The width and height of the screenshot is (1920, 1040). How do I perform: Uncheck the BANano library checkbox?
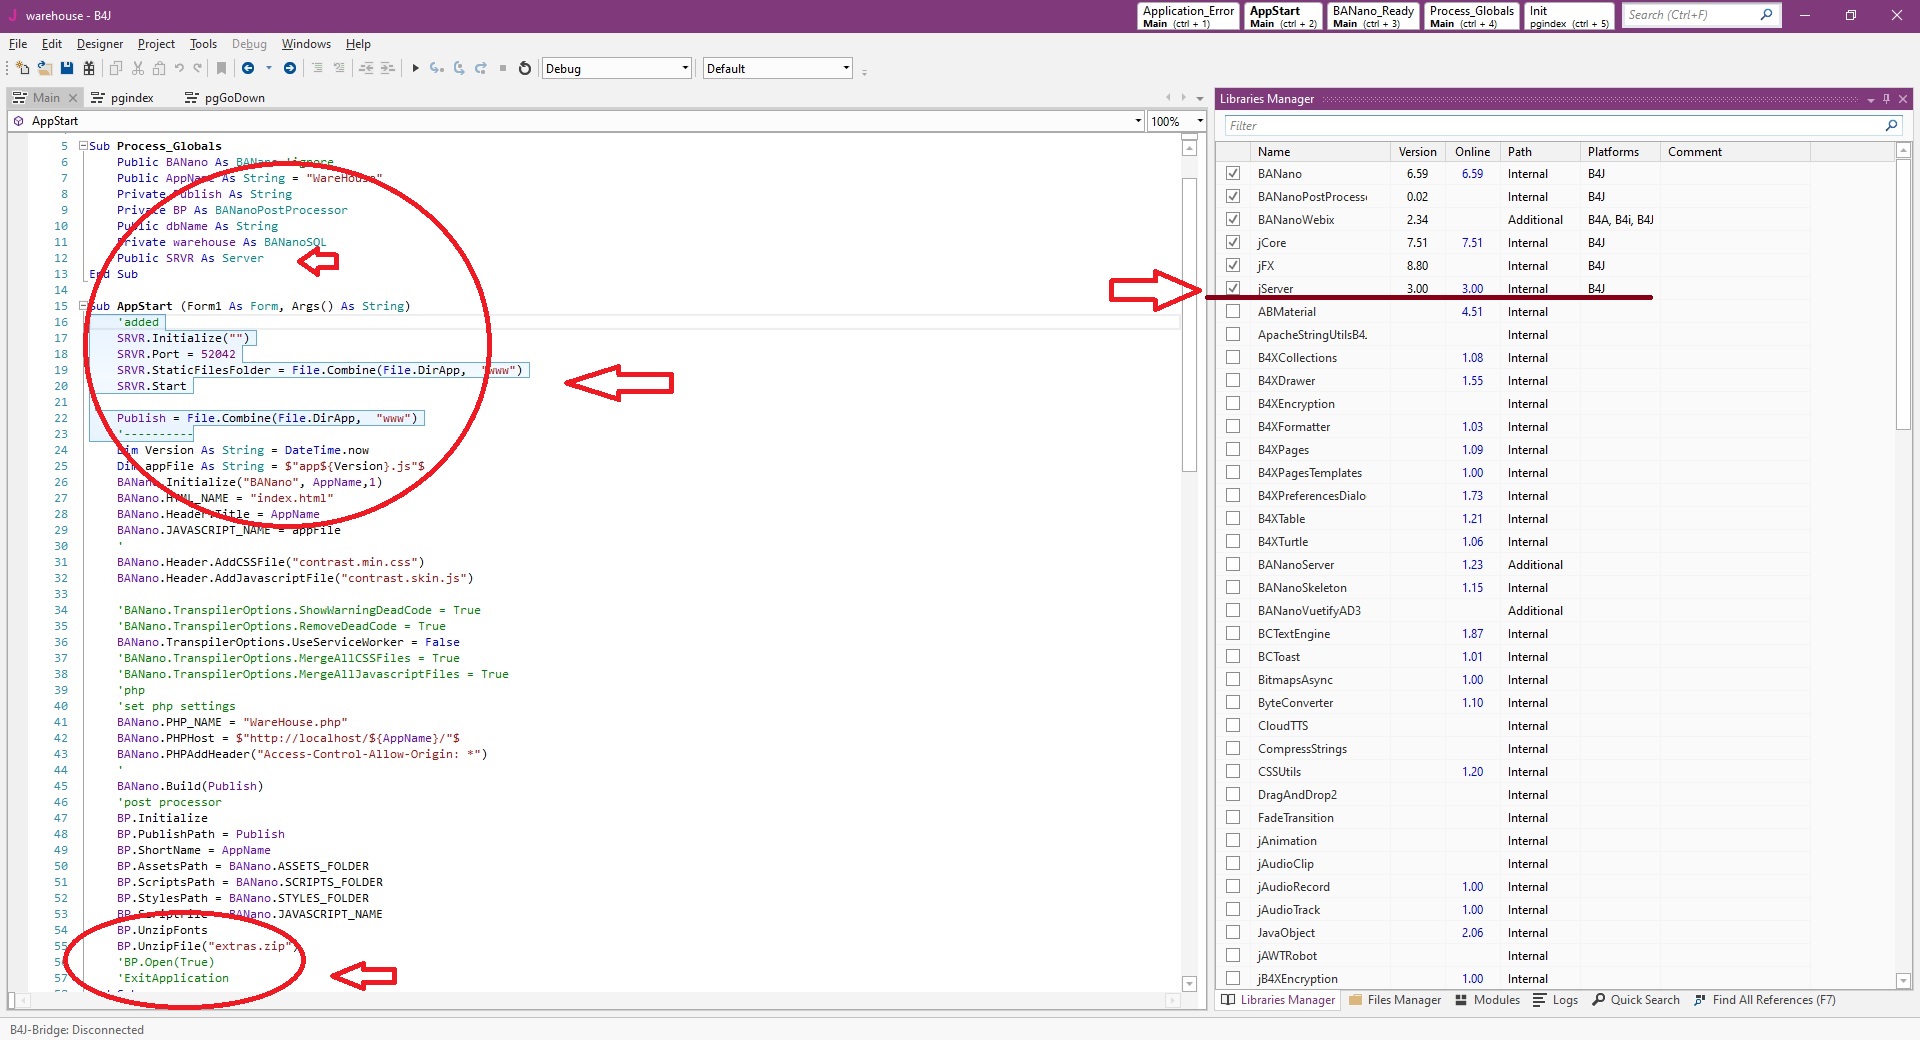click(x=1233, y=173)
